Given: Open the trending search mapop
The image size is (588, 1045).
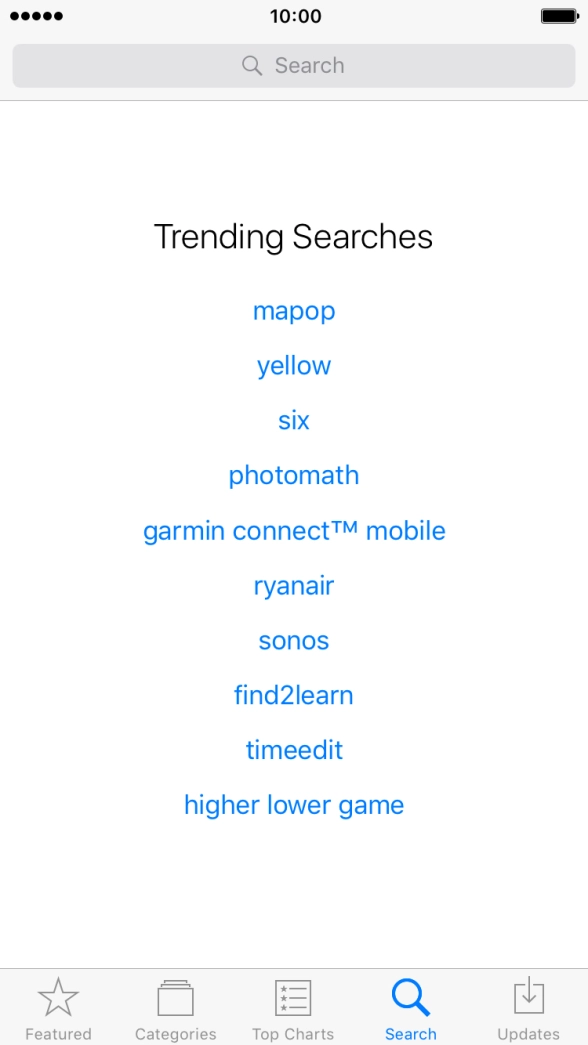Looking at the screenshot, I should [294, 311].
